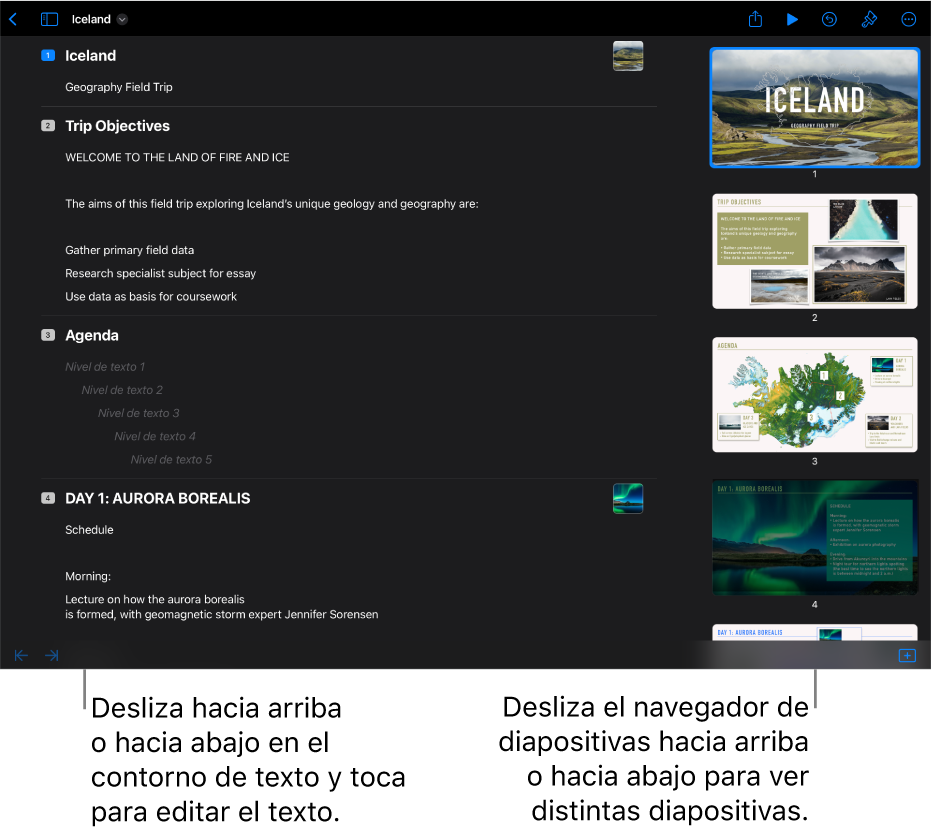This screenshot has width=931, height=838.
Task: Tap the back arrow to exit presentation
Action: tap(13, 20)
